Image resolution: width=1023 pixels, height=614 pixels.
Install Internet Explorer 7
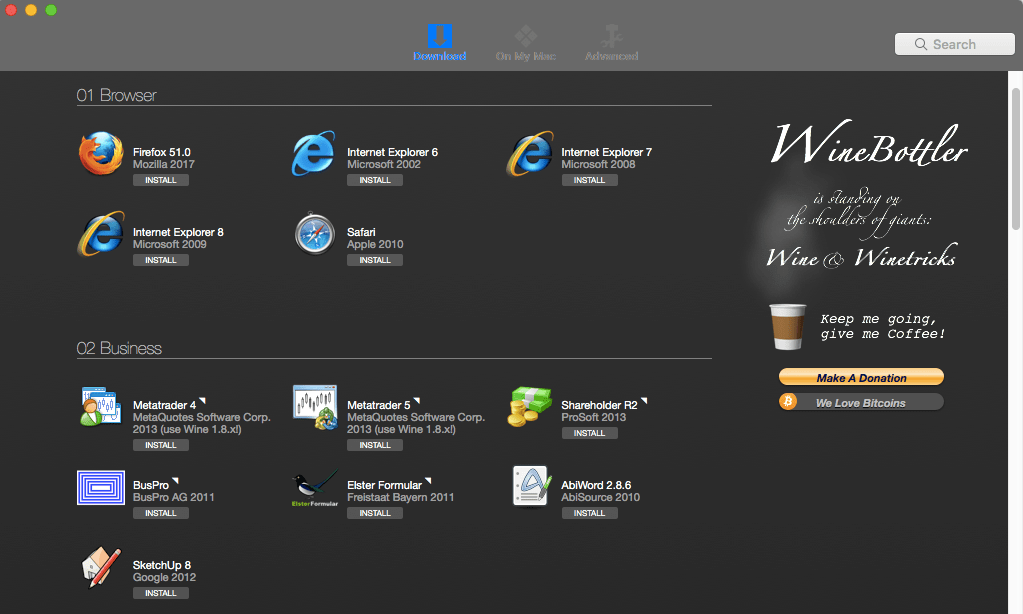[x=589, y=180]
